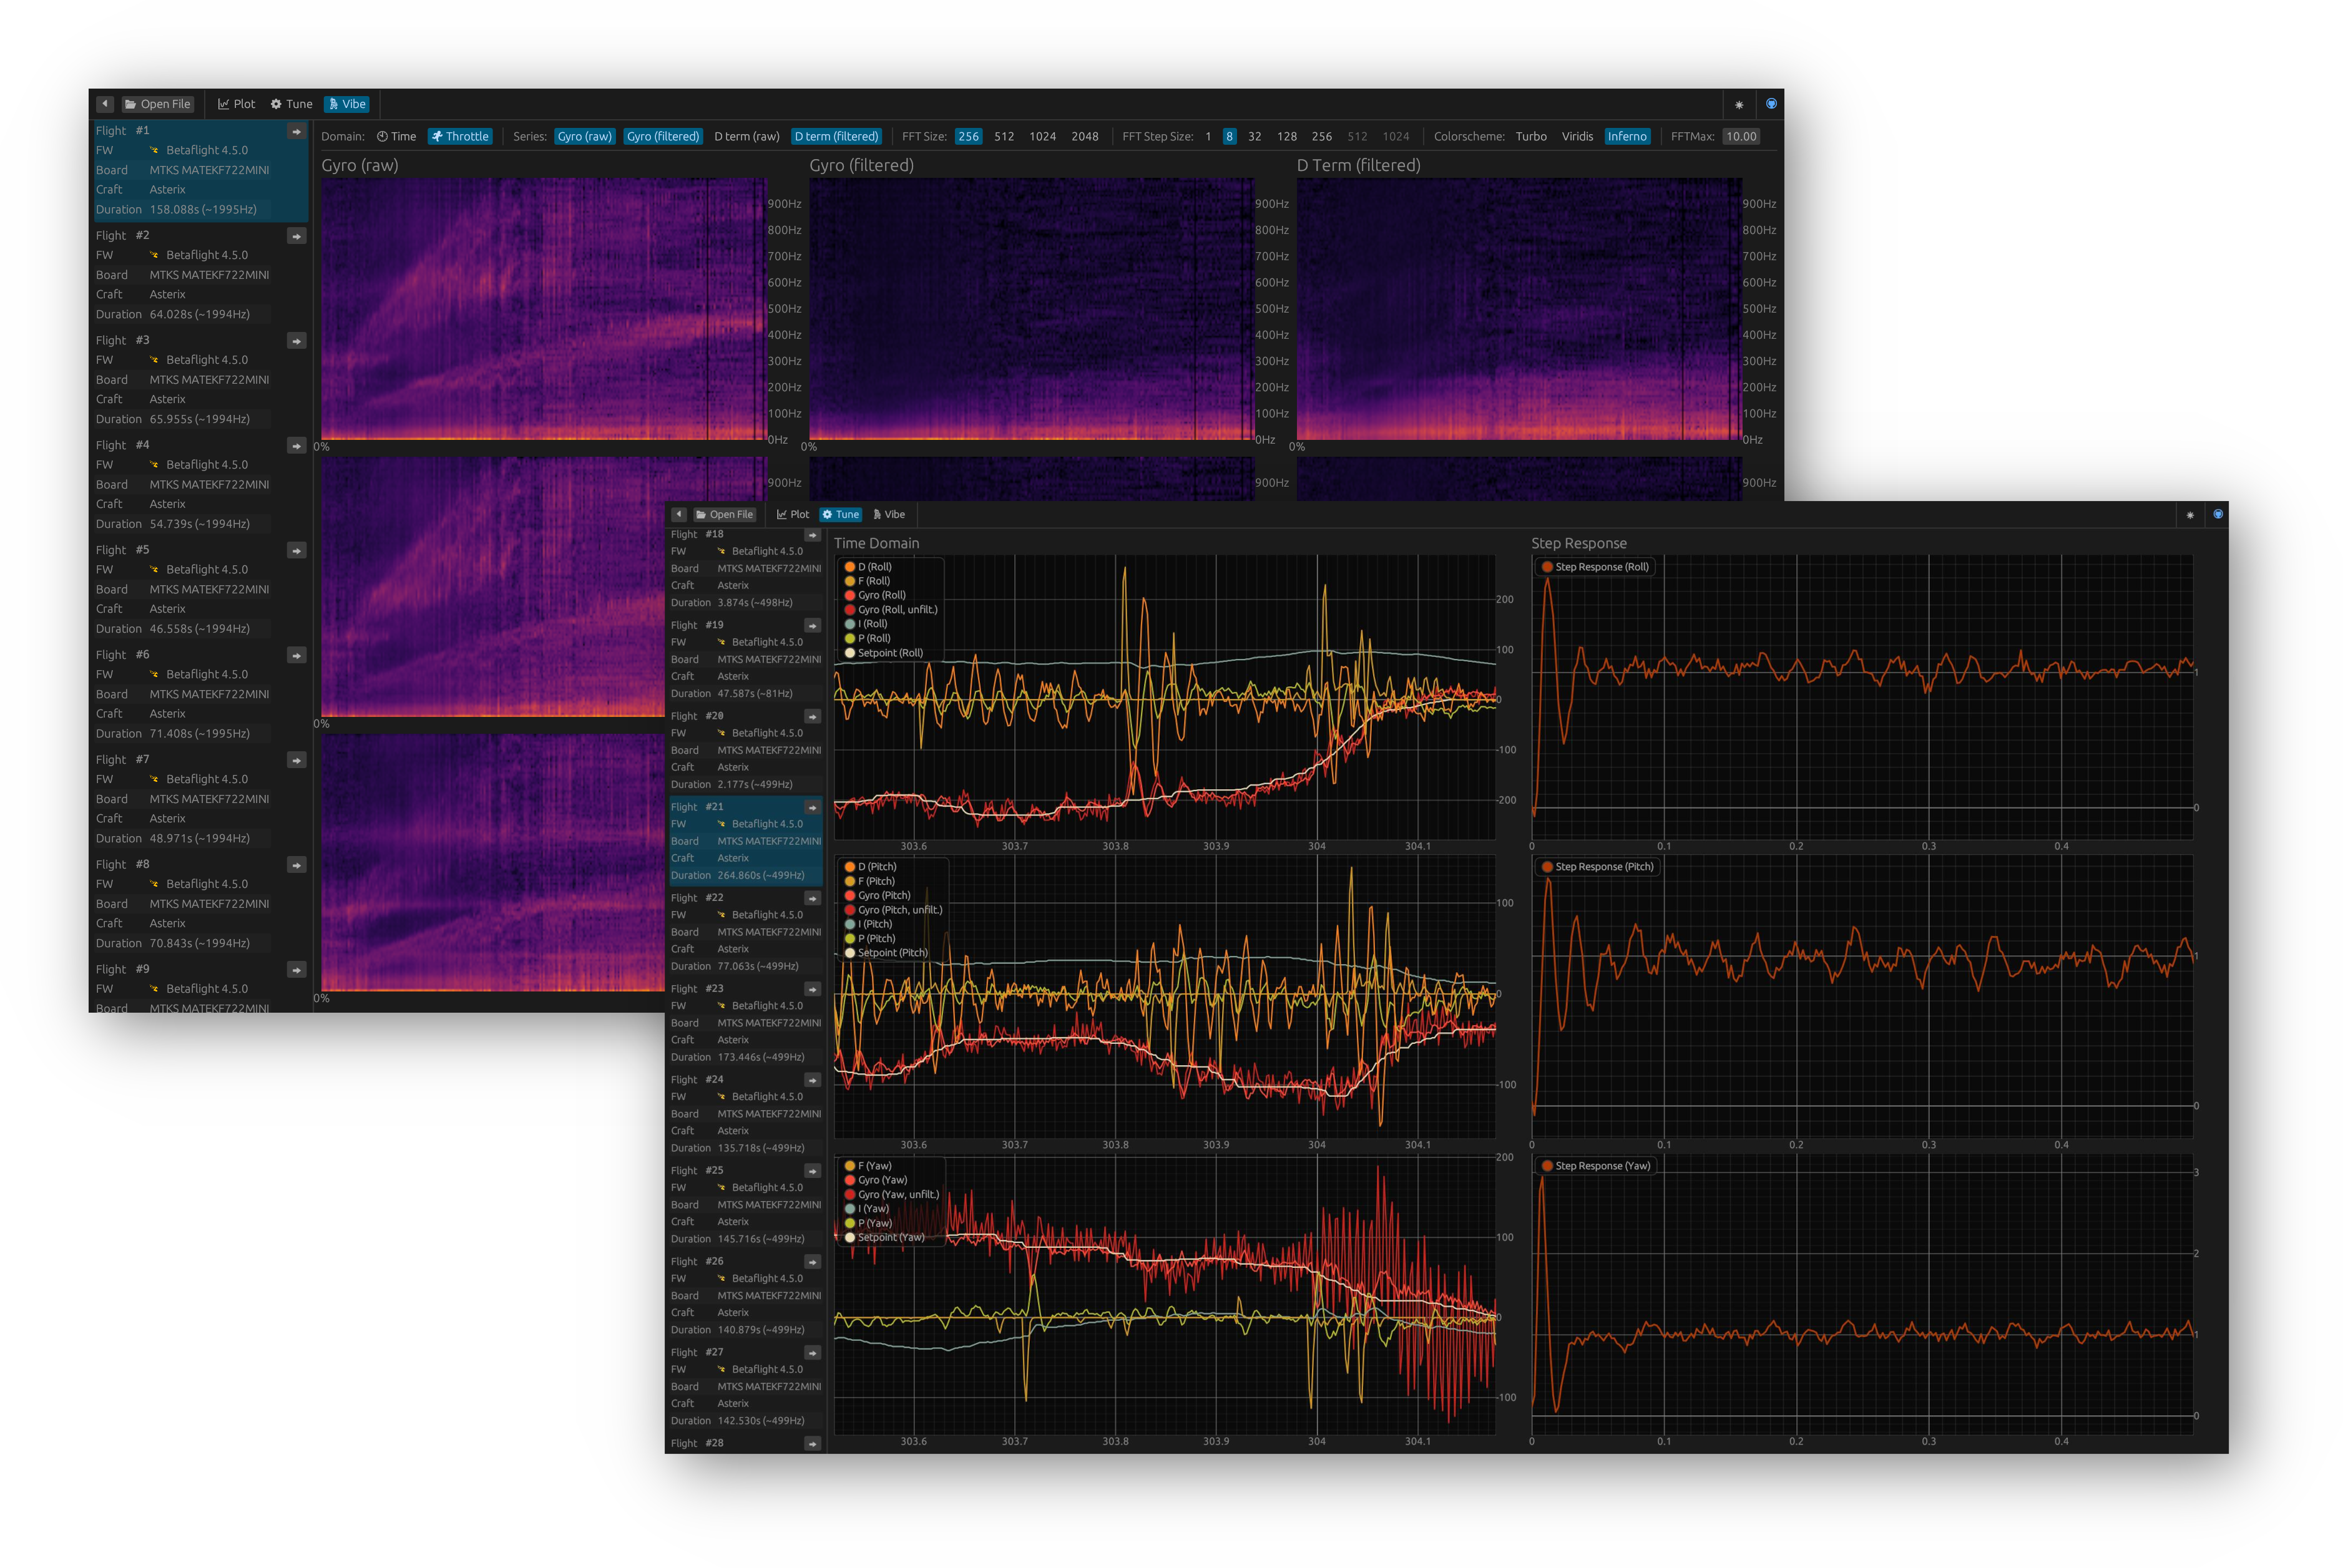Click the back arrow icon in Vibe window

tap(105, 104)
